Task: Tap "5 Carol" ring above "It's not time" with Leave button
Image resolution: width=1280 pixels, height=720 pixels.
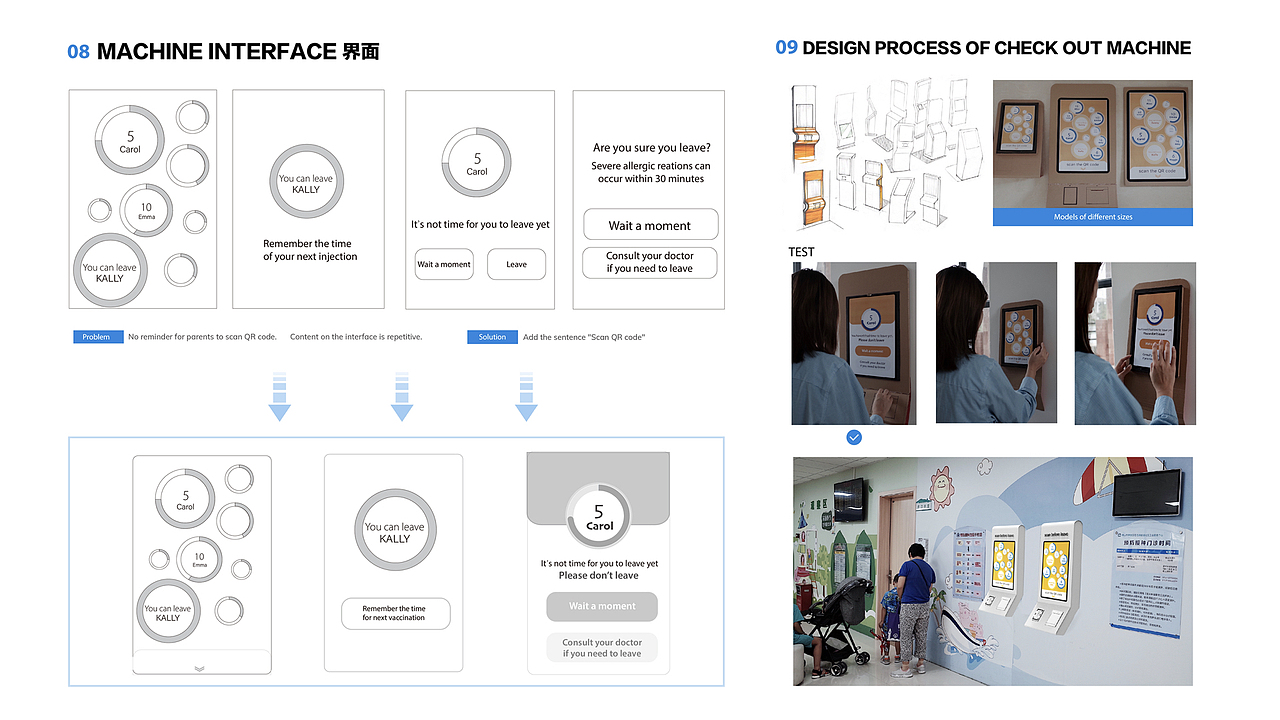Action: pos(477,161)
